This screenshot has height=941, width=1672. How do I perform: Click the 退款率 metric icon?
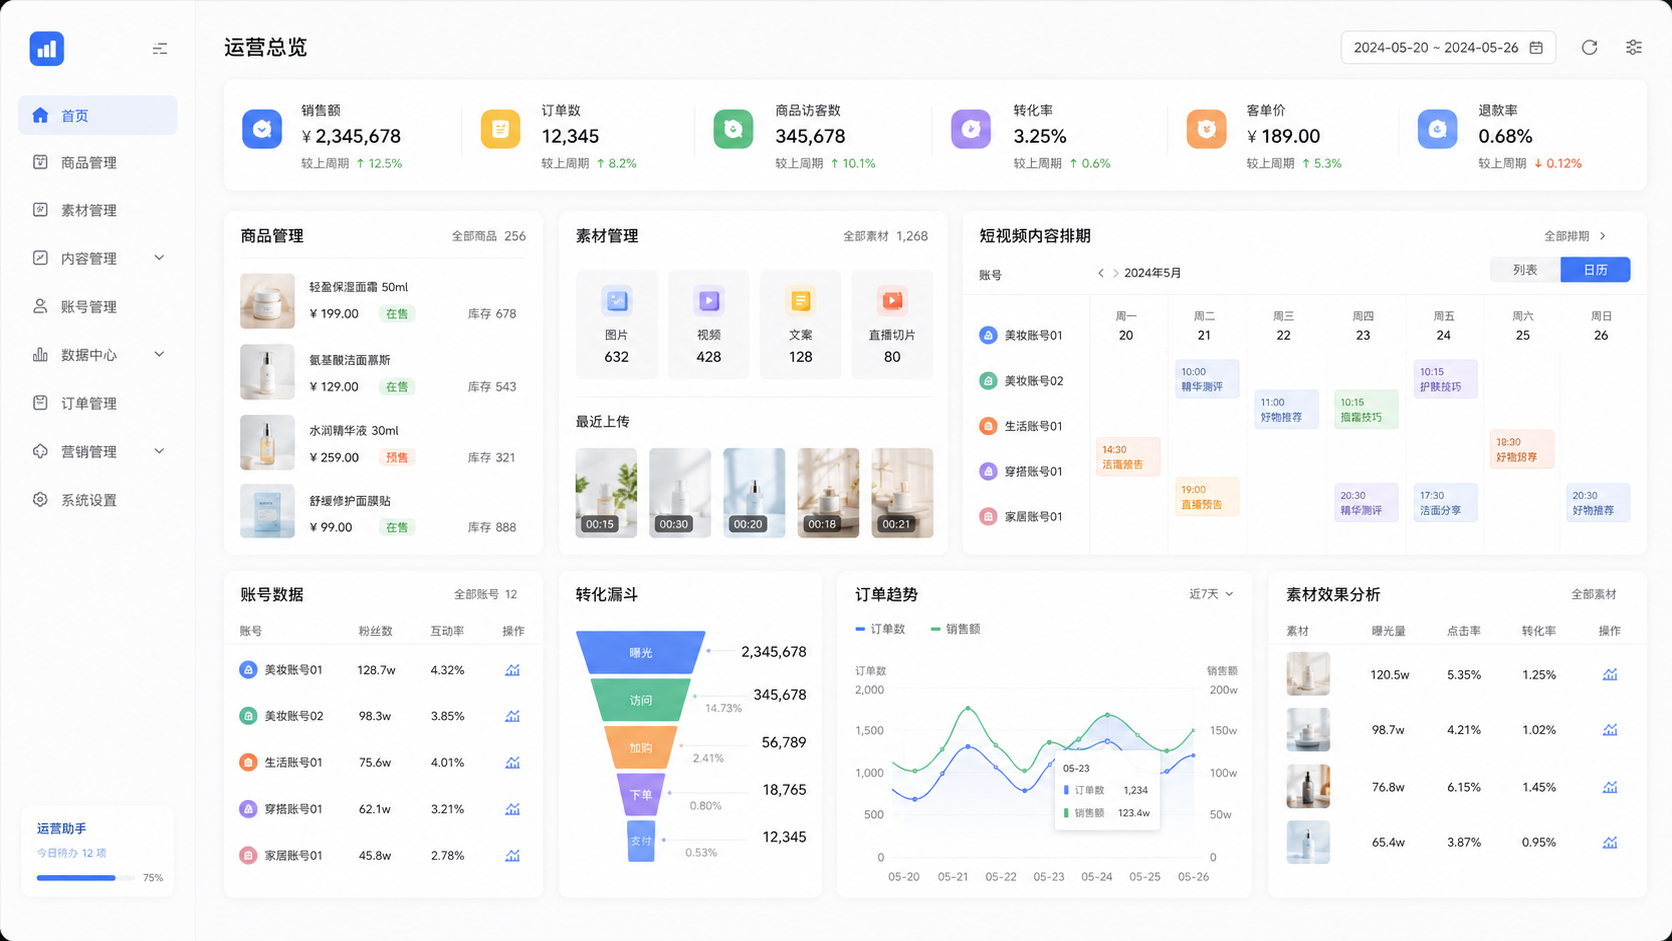coord(1437,129)
